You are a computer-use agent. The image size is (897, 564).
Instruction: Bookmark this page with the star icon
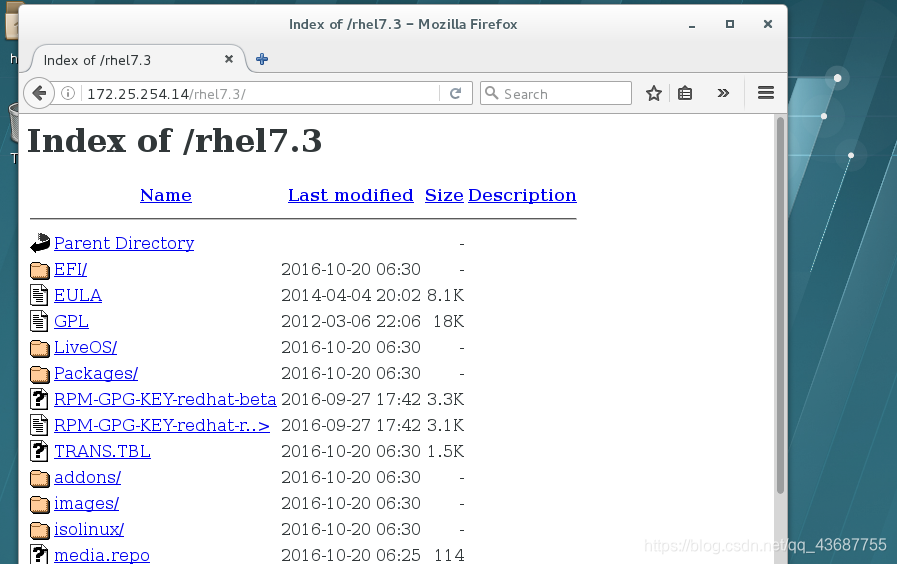tap(653, 93)
